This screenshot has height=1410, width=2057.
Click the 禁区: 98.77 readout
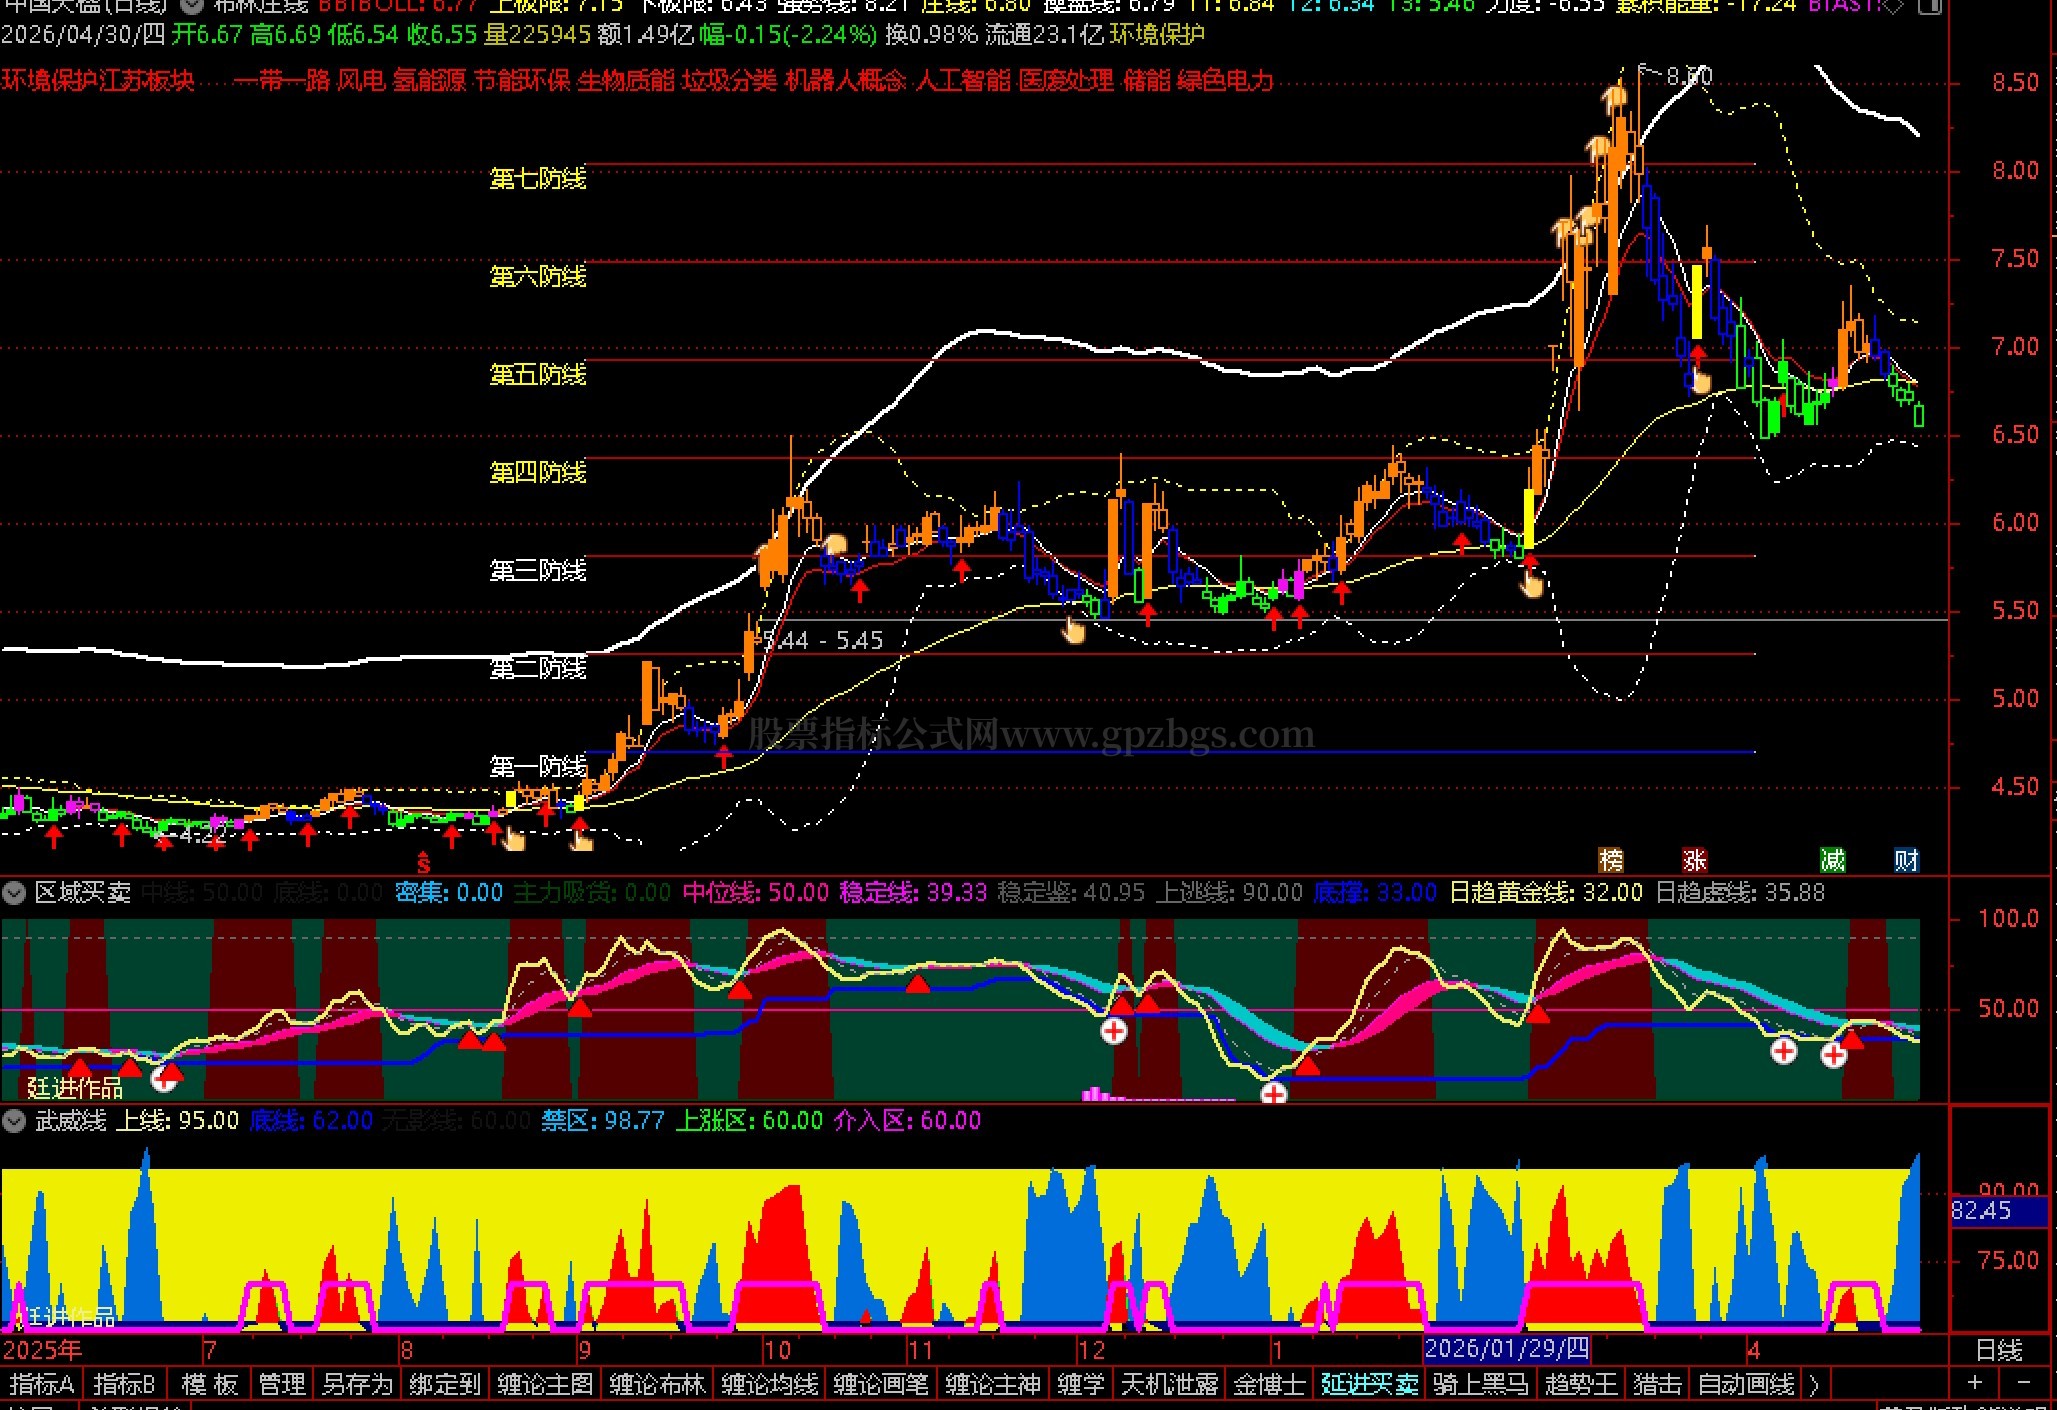click(603, 1121)
